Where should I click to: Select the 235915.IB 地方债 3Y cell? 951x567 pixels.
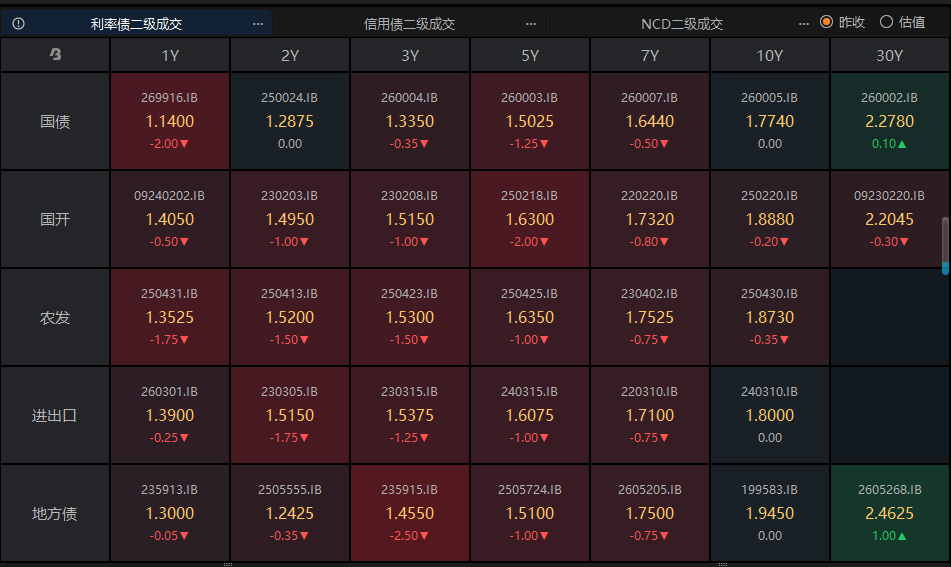410,513
